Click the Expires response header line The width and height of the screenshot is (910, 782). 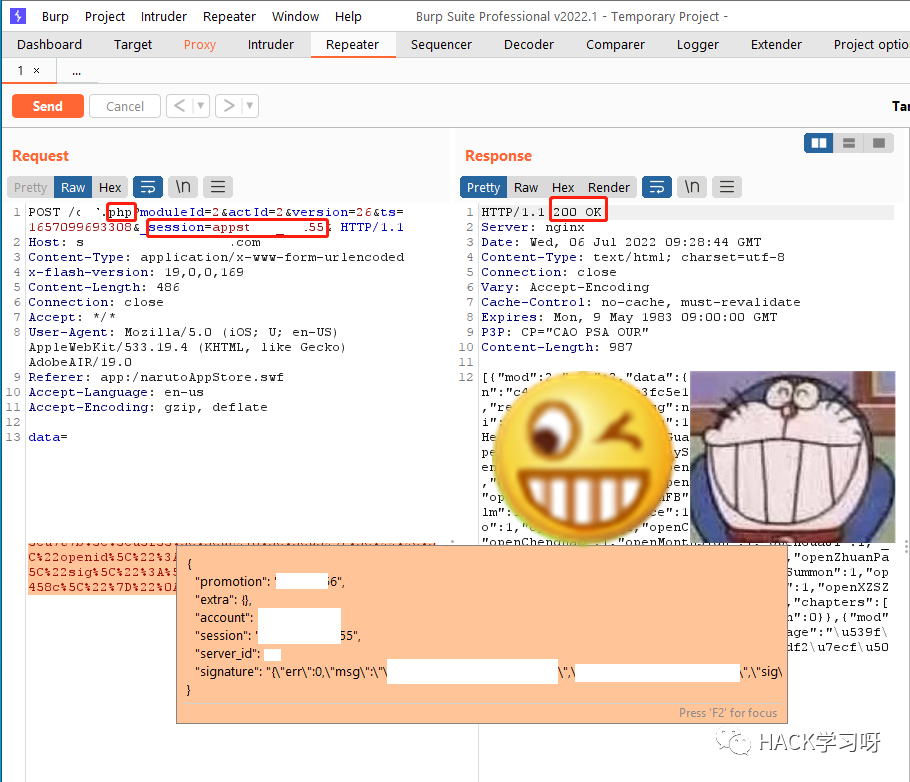[x=629, y=317]
